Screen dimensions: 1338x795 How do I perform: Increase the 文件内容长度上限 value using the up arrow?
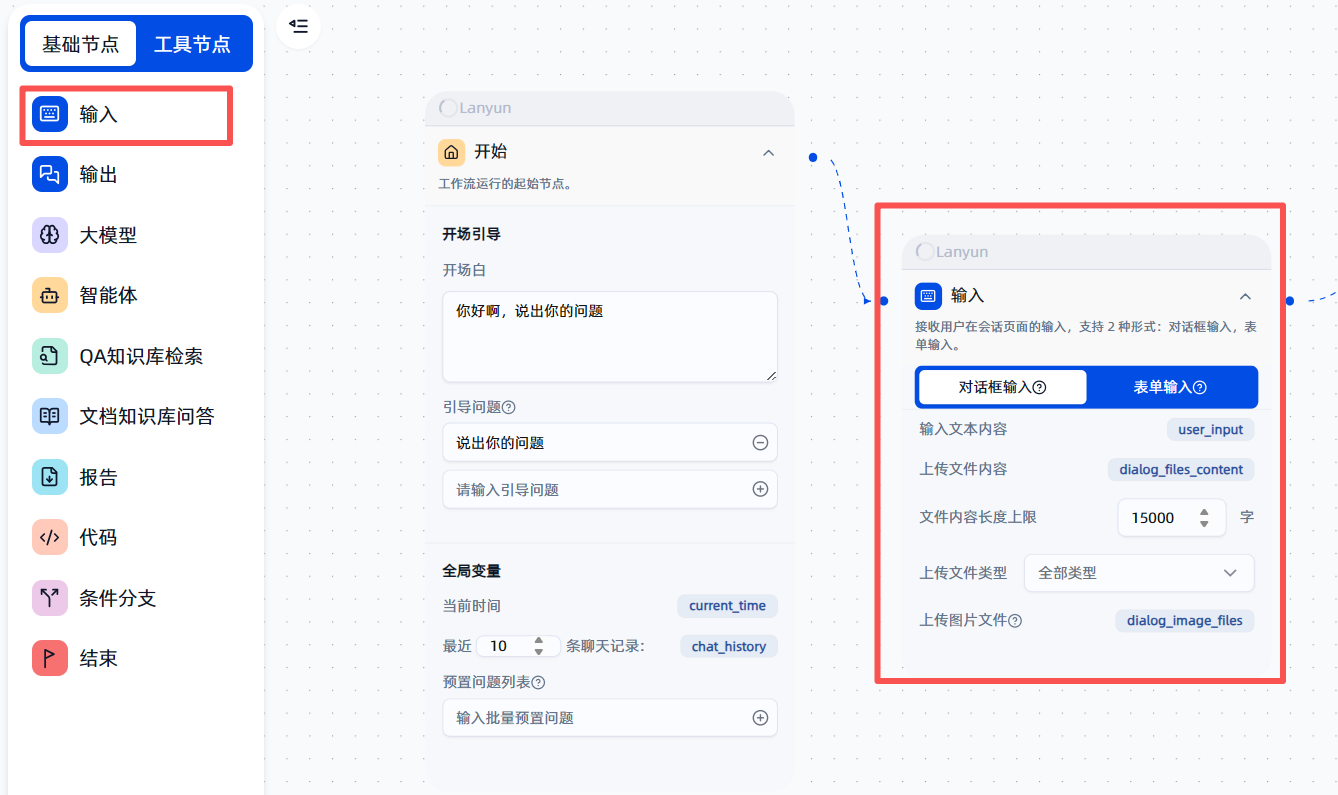point(1204,512)
